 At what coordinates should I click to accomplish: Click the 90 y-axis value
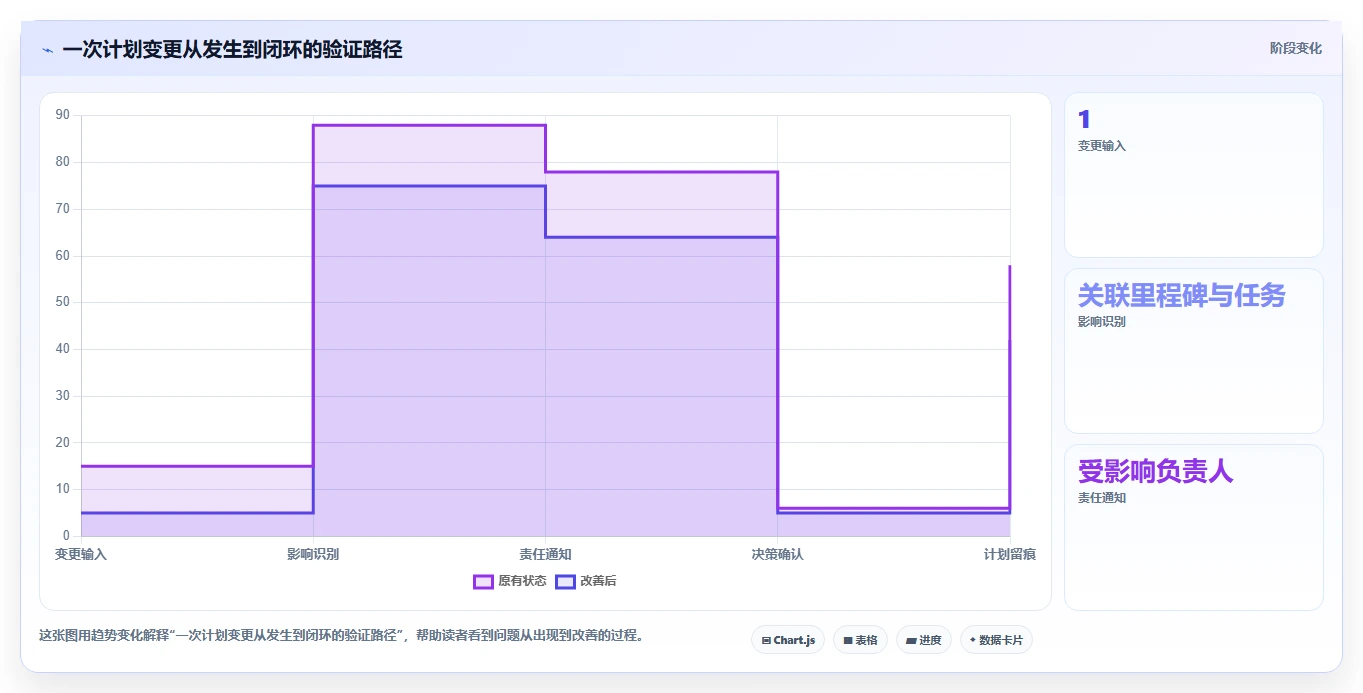63,115
